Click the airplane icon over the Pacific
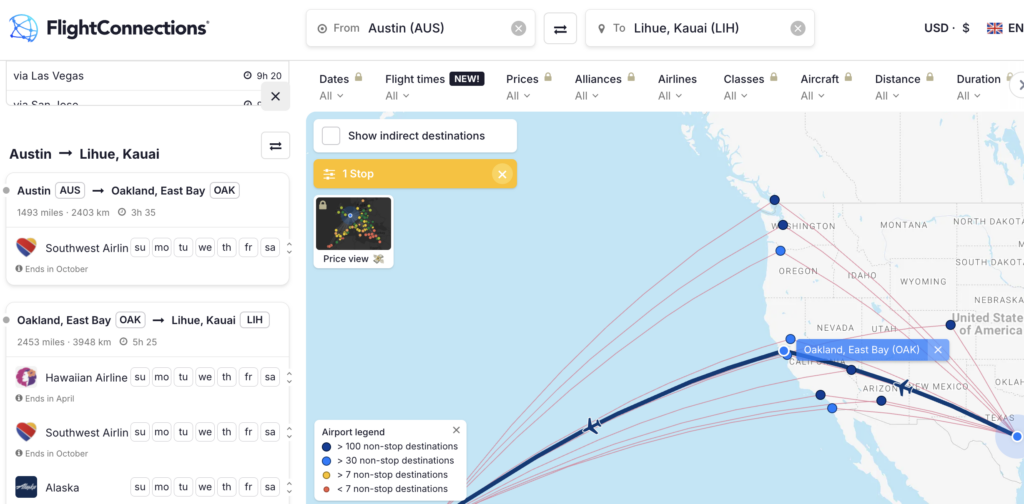This screenshot has height=504, width=1024. coord(592,427)
